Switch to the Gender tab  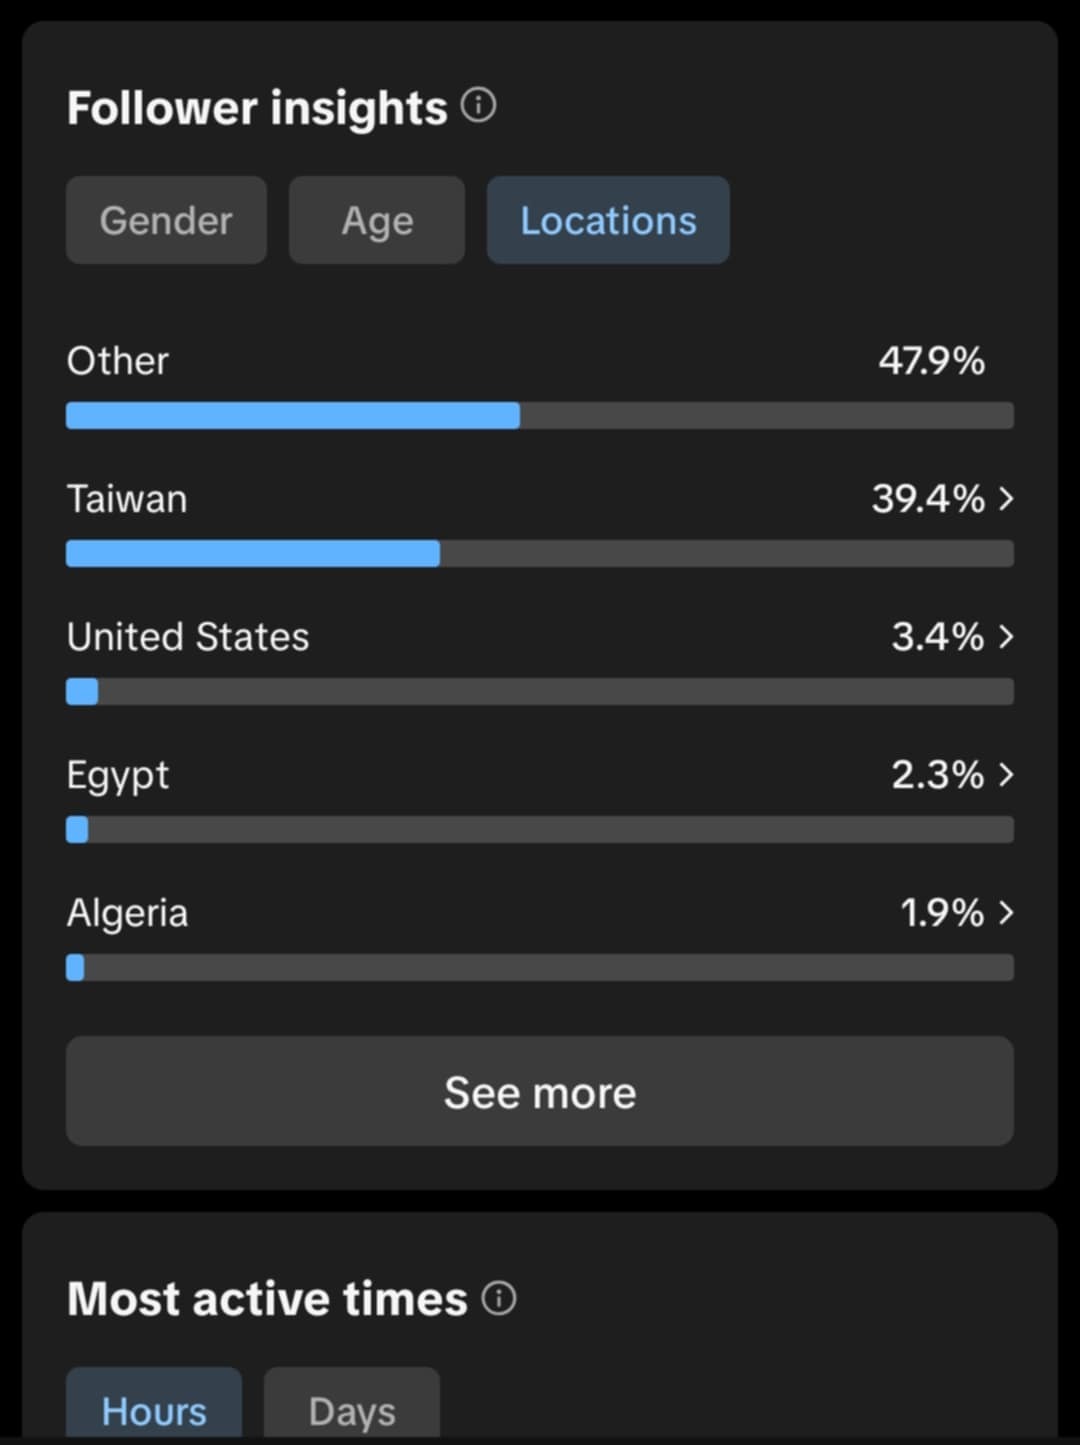click(166, 220)
